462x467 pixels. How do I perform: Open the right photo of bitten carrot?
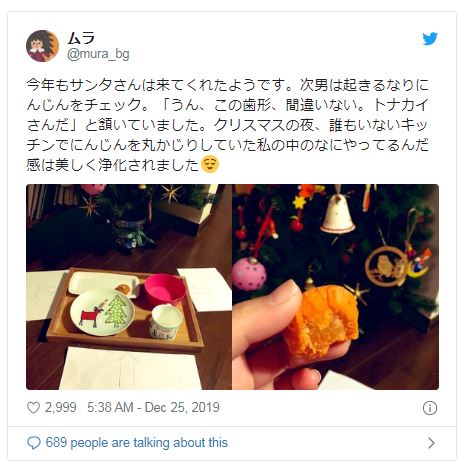tap(335, 287)
